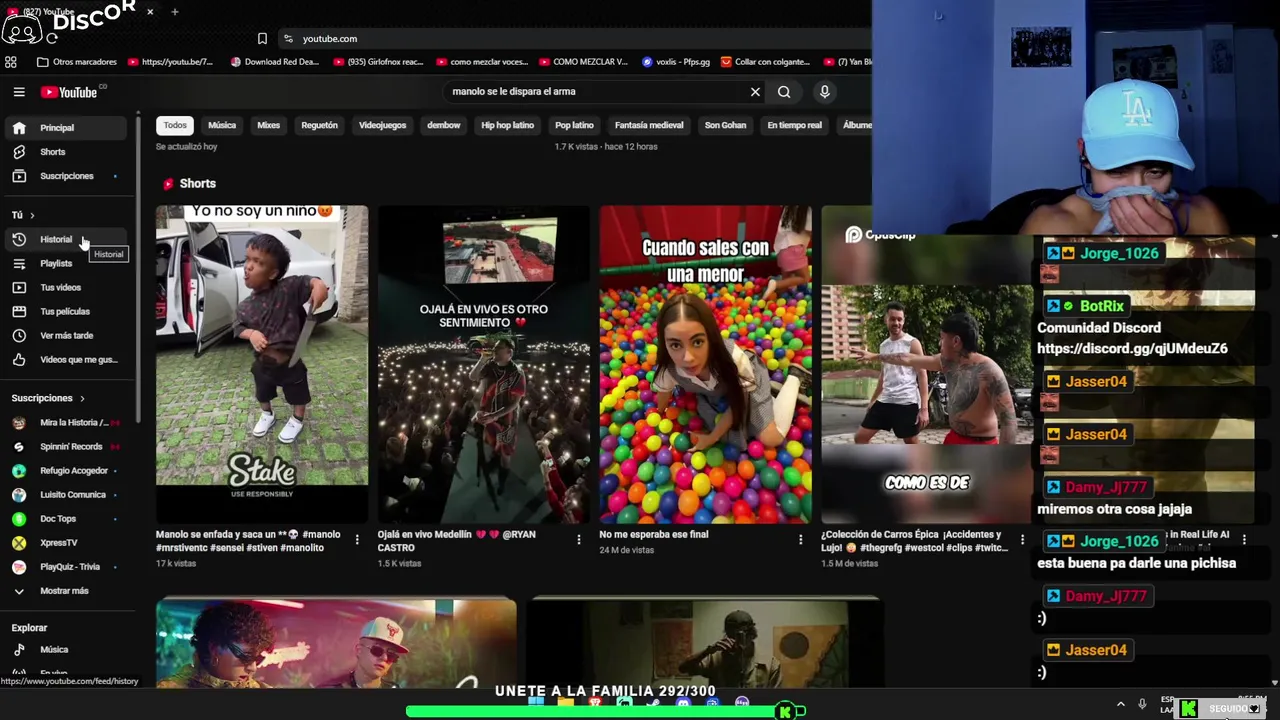Open the Refugio Acogedor subscription channel

[66, 471]
